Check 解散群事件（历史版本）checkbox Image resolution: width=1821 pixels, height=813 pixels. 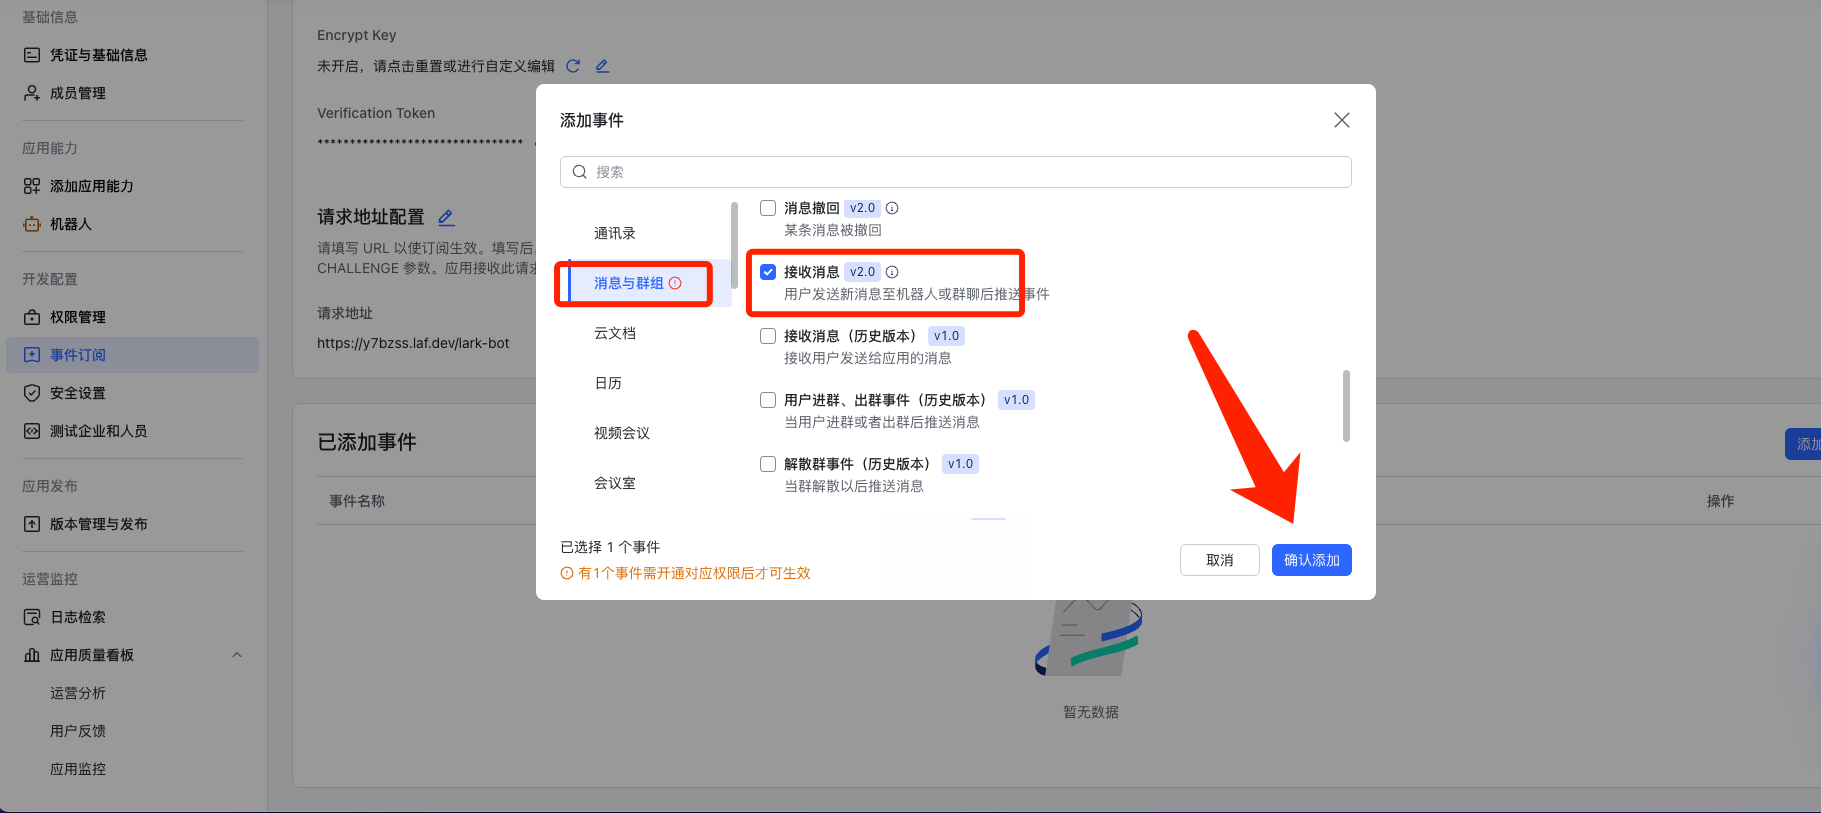(768, 464)
